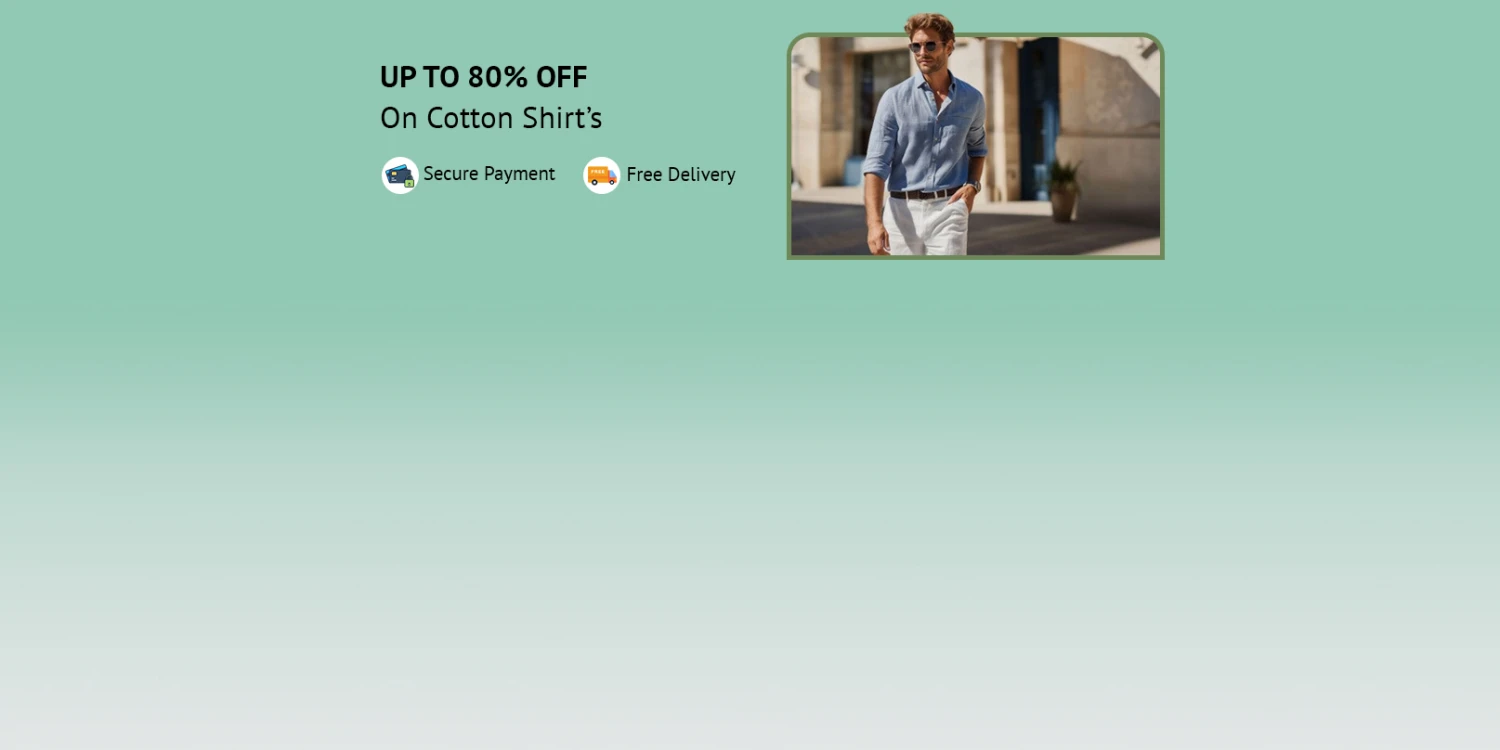Click the Secure Payment credit card icon
This screenshot has height=750, width=1500.
pos(400,175)
